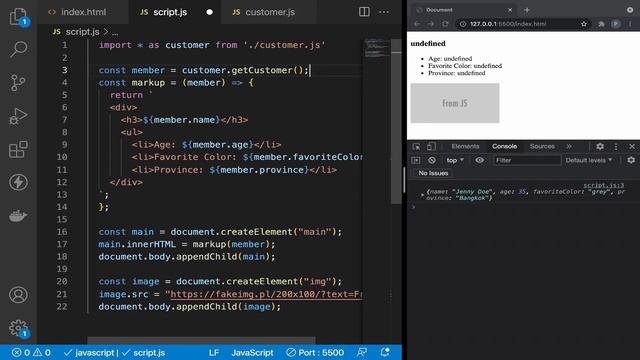Open the Docker whale sidebar view
The width and height of the screenshot is (640, 360).
(x=18, y=216)
